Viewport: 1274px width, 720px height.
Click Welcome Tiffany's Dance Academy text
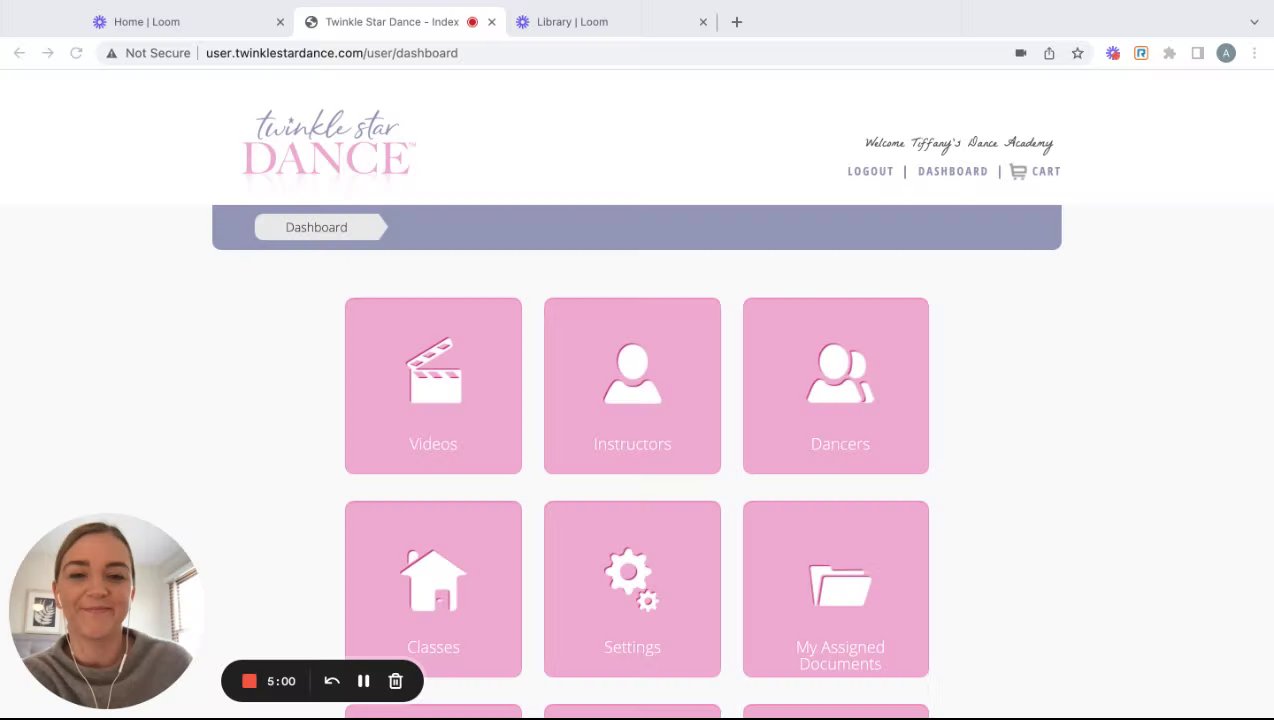[x=958, y=143]
